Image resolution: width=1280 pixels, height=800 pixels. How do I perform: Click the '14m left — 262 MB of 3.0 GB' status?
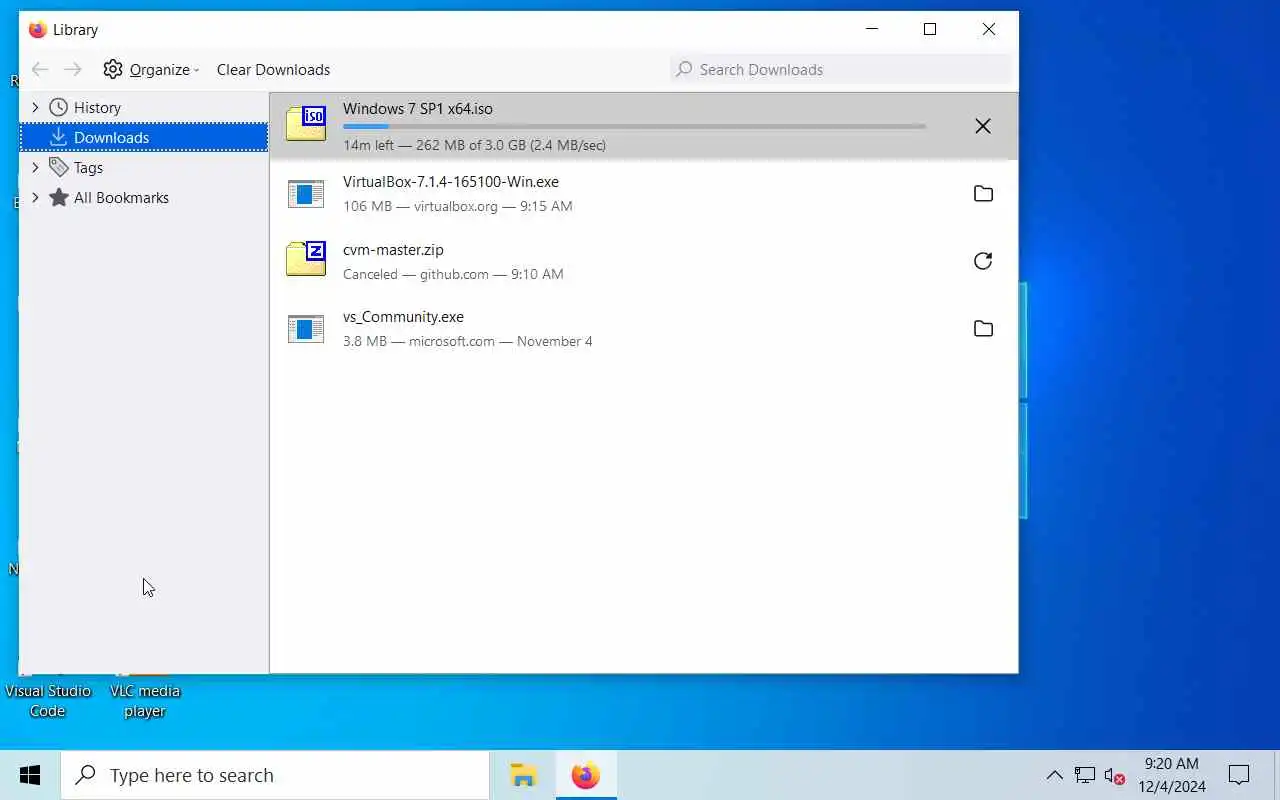tap(474, 145)
